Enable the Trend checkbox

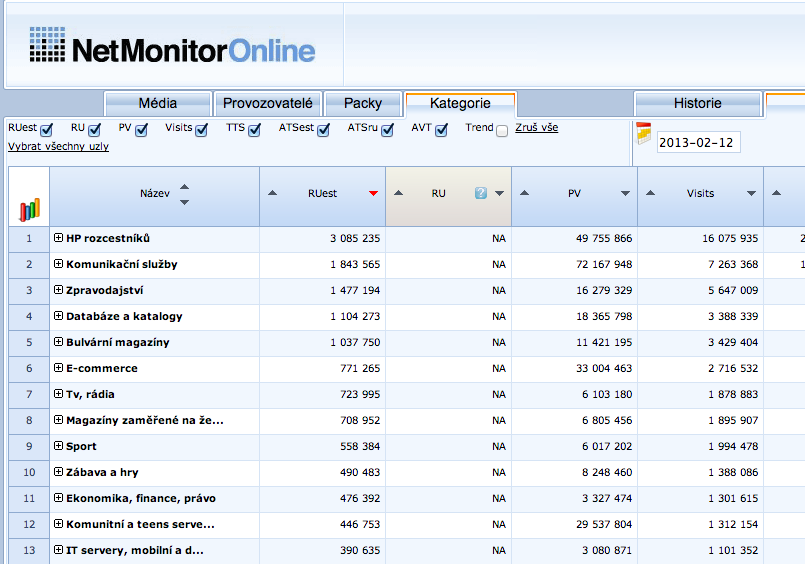502,130
